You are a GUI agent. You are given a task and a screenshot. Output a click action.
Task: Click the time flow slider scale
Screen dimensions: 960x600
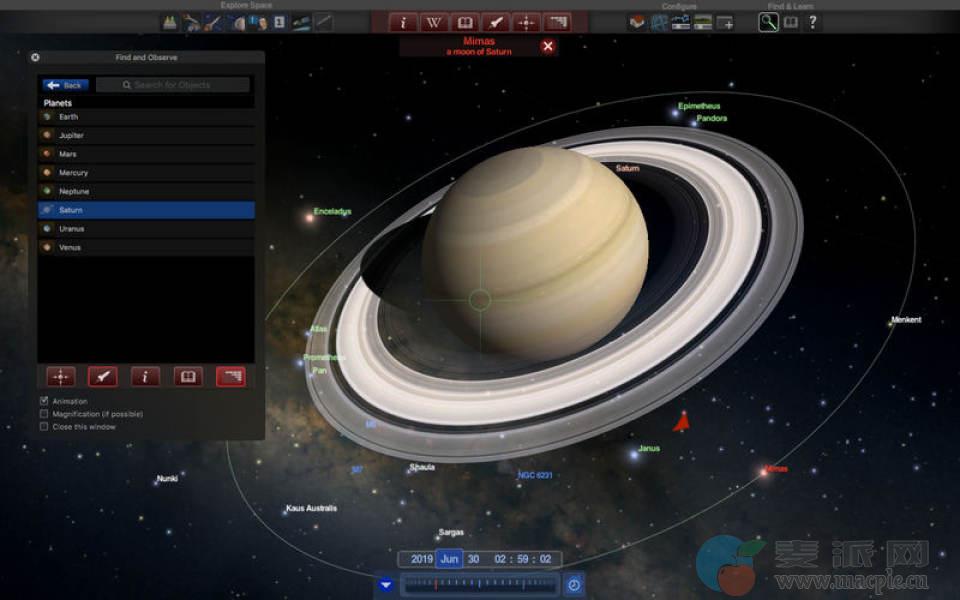[x=480, y=584]
